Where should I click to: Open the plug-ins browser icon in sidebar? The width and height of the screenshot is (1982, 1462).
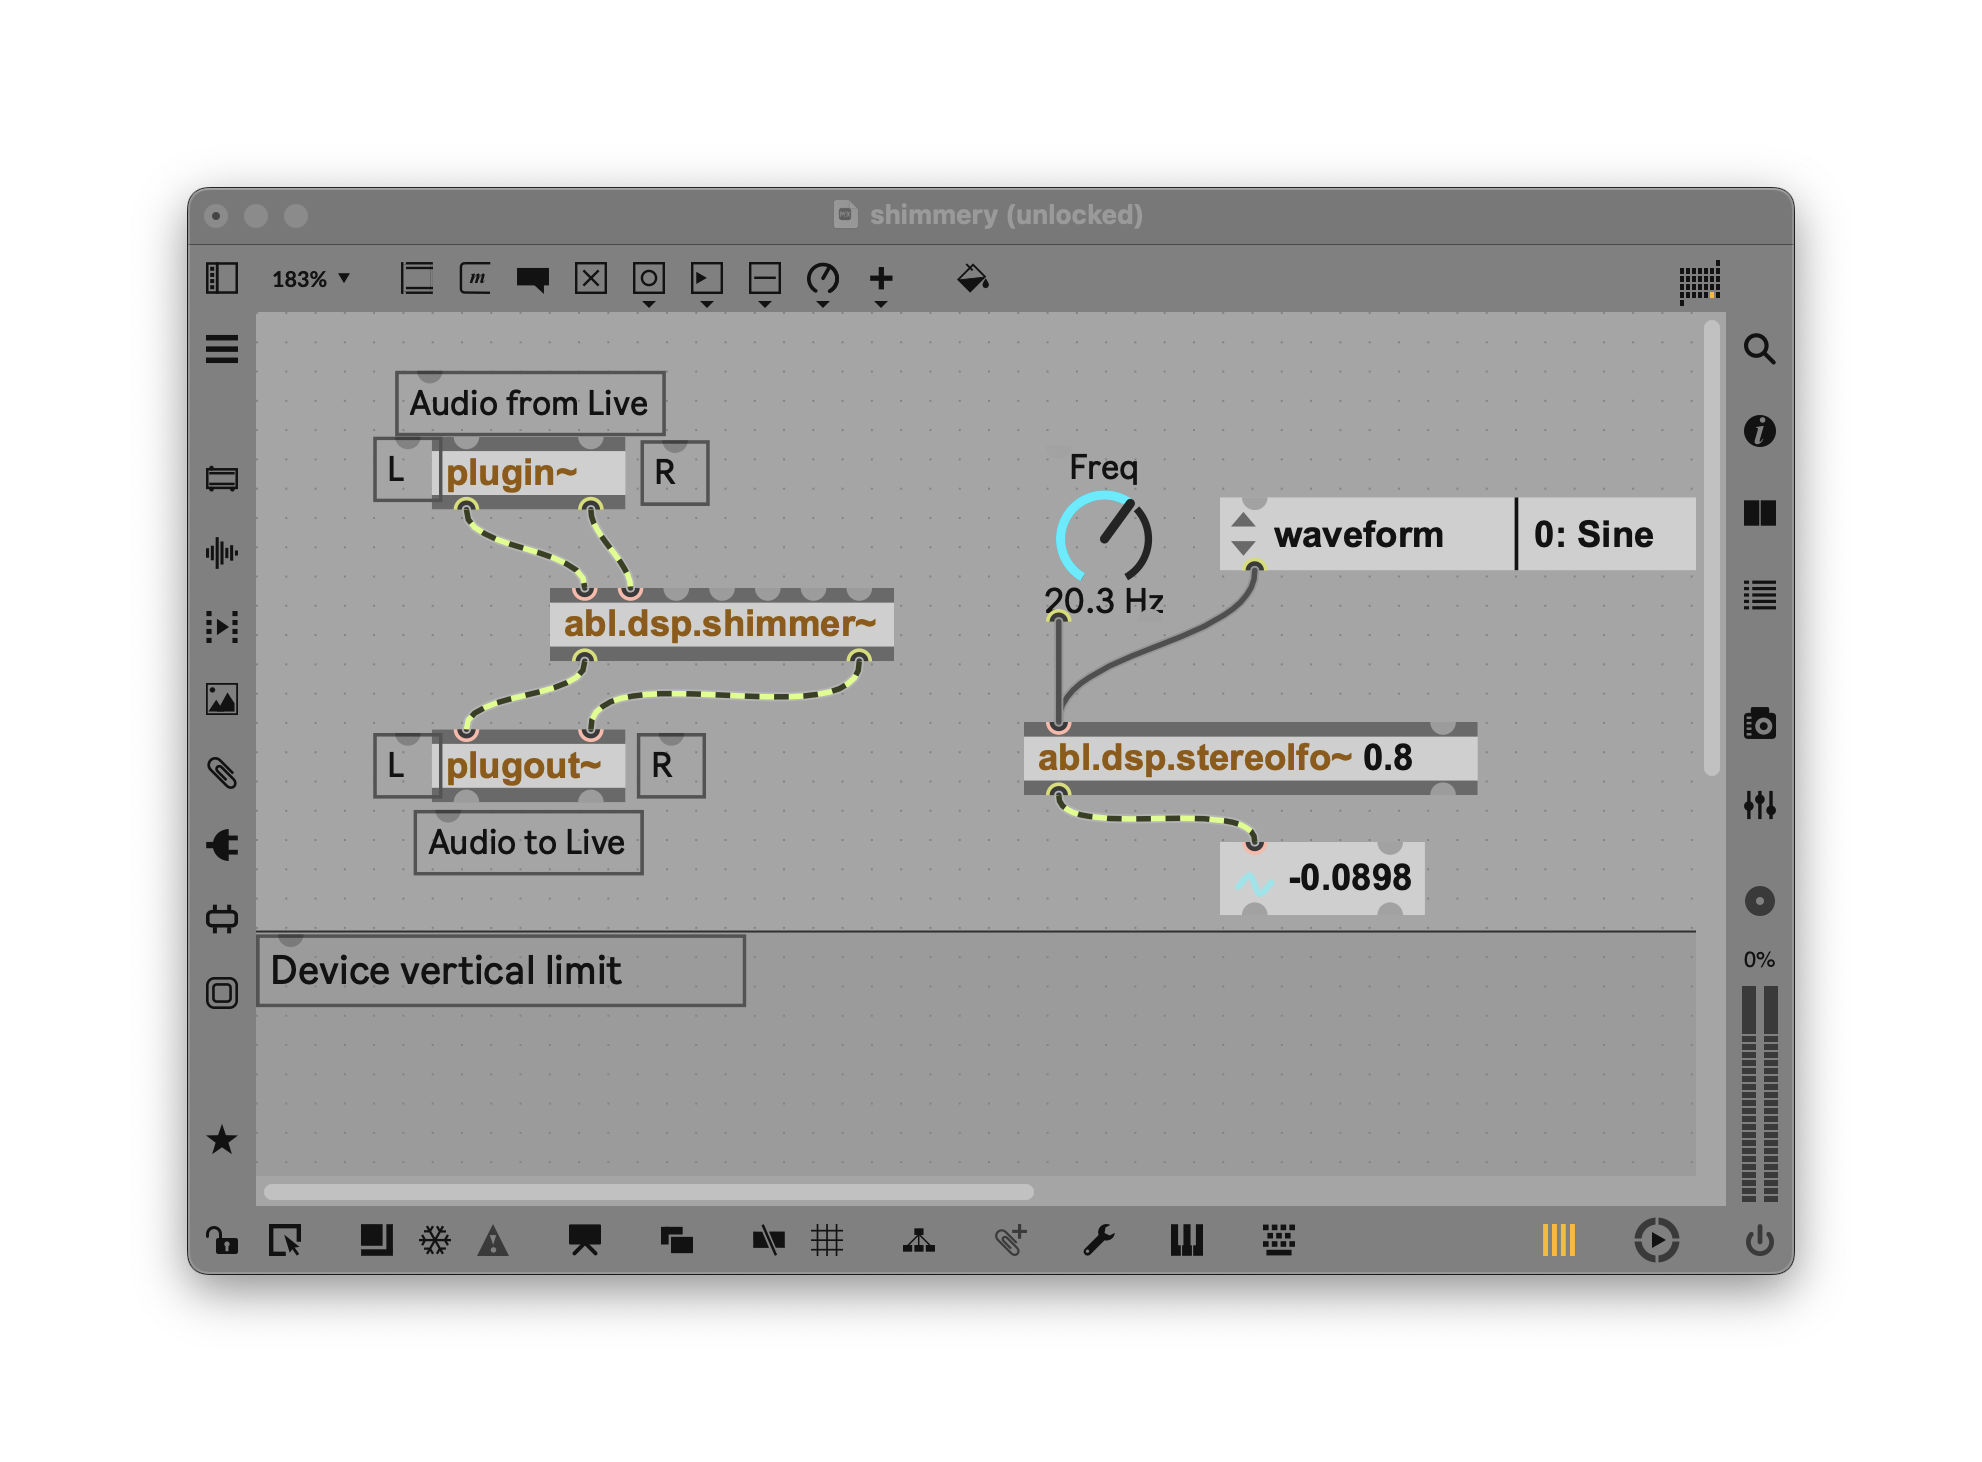point(221,845)
